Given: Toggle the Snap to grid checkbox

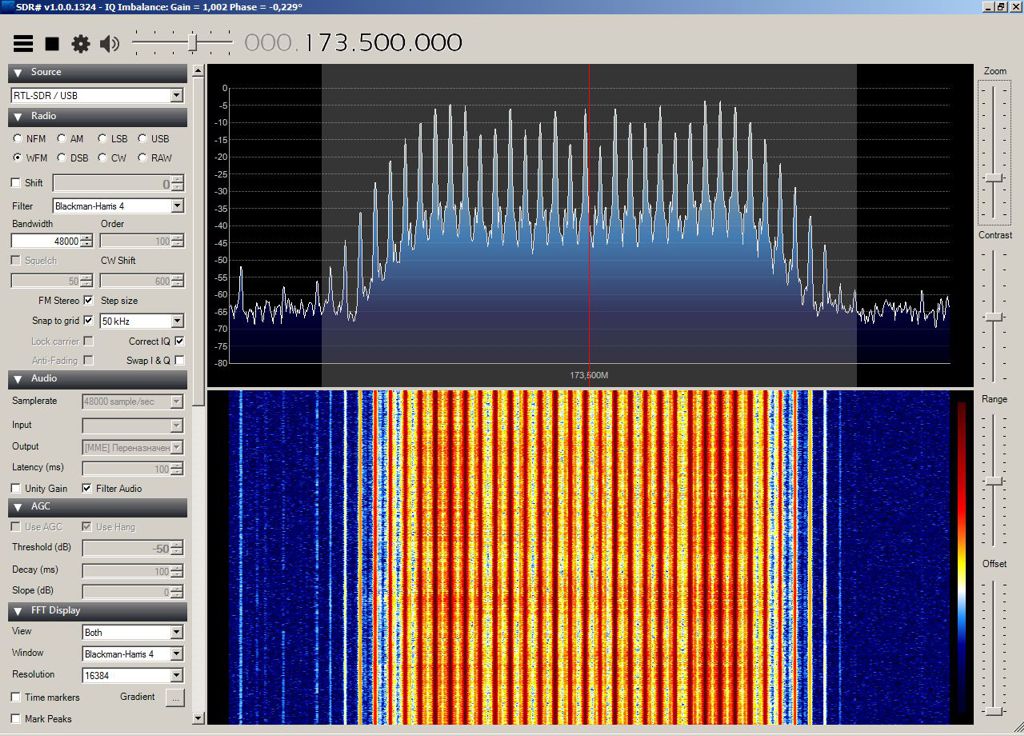Looking at the screenshot, I should [88, 321].
